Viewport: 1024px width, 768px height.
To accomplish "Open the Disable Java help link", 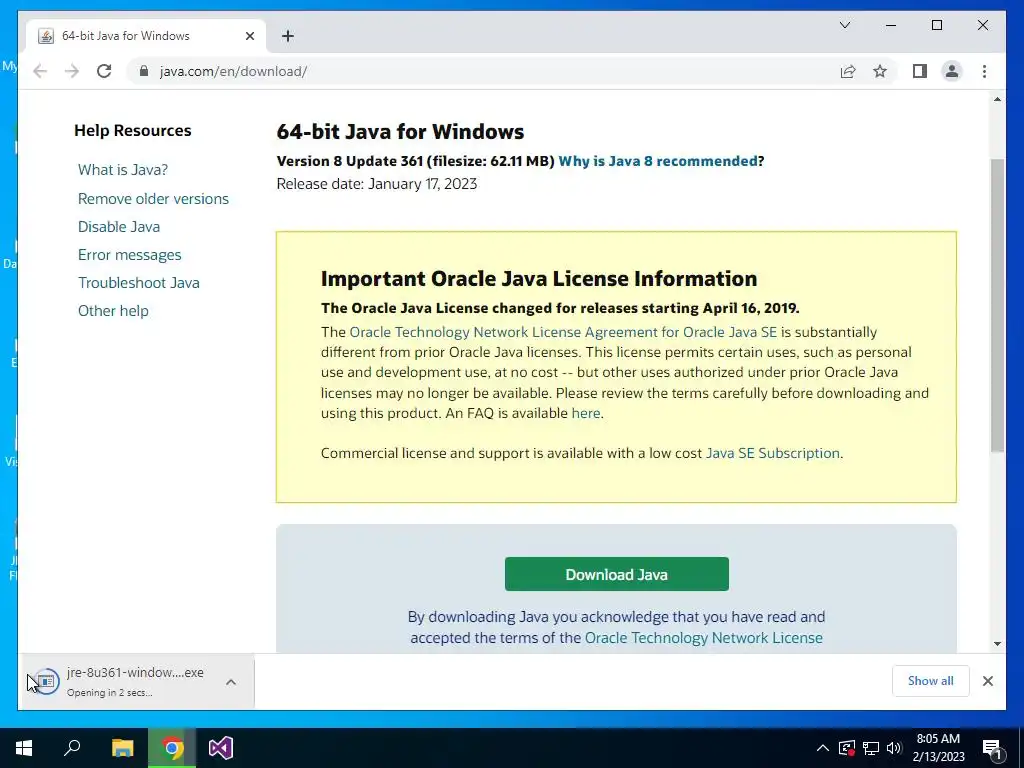I will 119,227.
